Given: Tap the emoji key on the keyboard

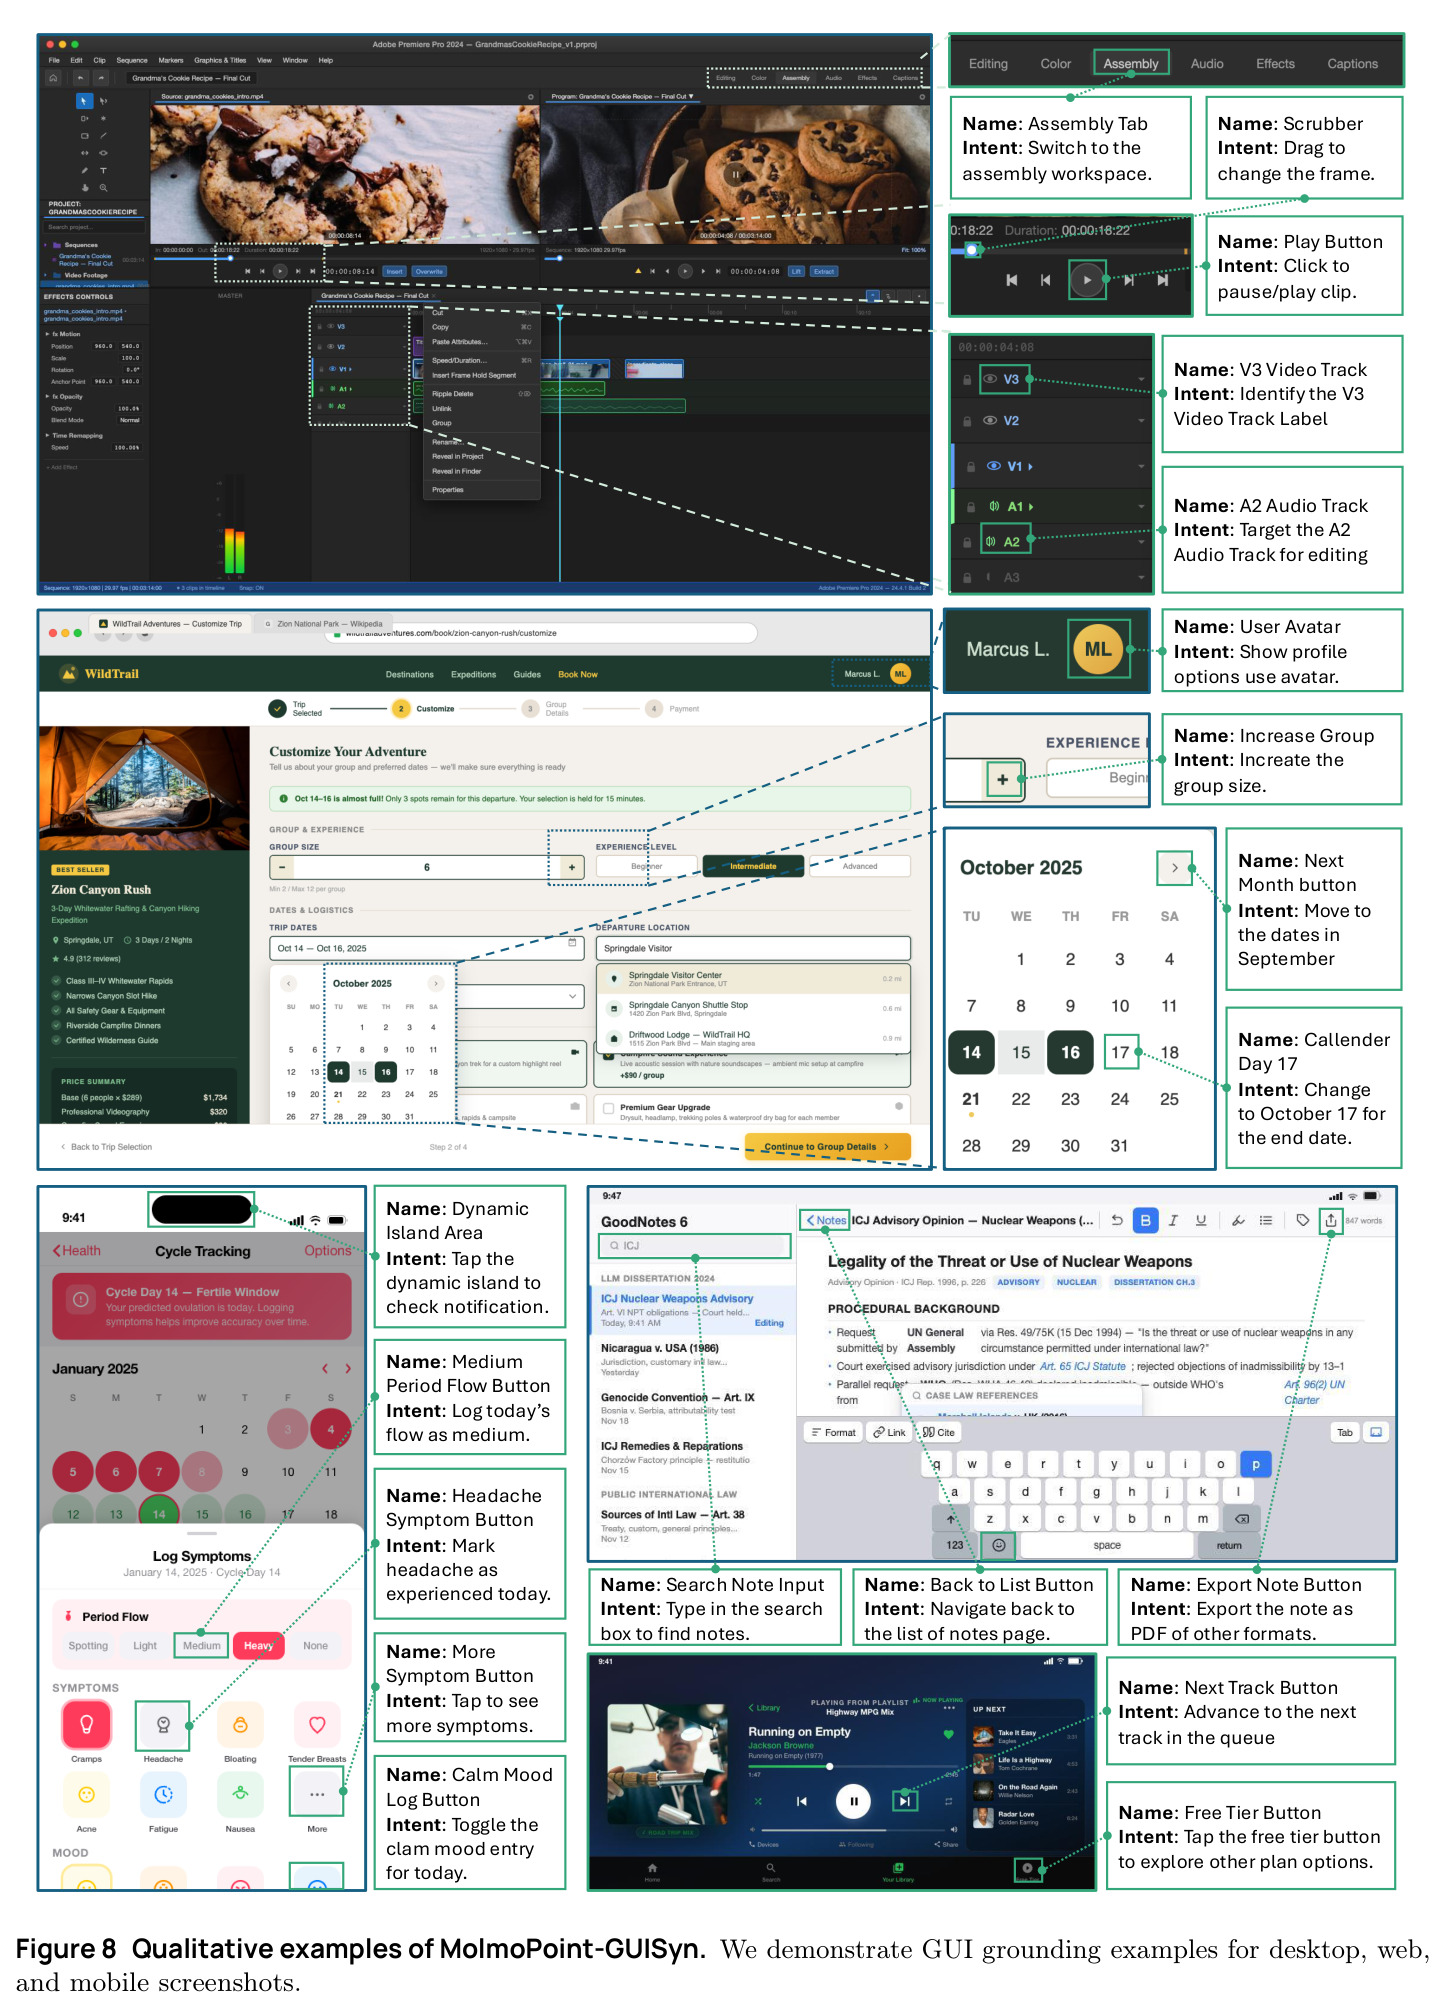Looking at the screenshot, I should pyautogui.click(x=998, y=1545).
